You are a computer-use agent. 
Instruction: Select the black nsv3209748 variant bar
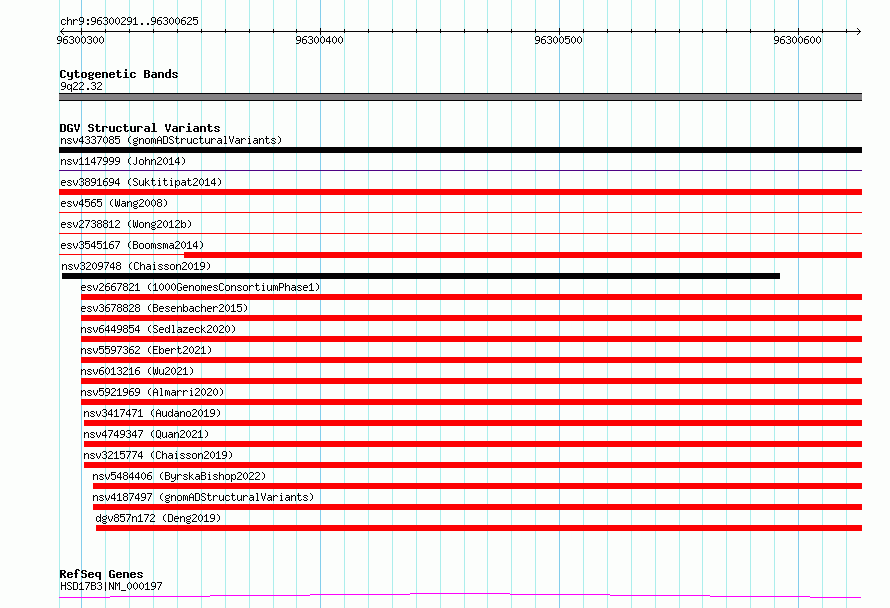coord(421,276)
